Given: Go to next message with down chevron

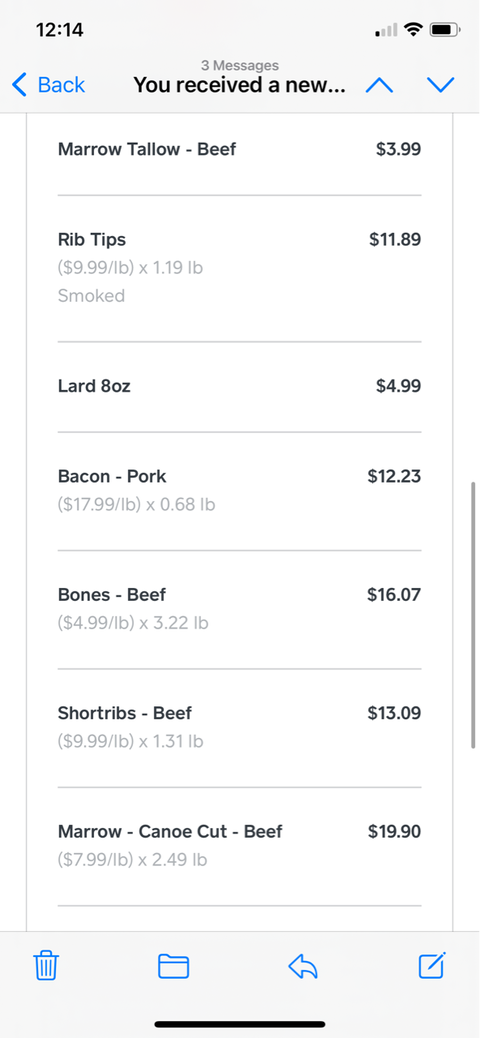Looking at the screenshot, I should tap(440, 85).
